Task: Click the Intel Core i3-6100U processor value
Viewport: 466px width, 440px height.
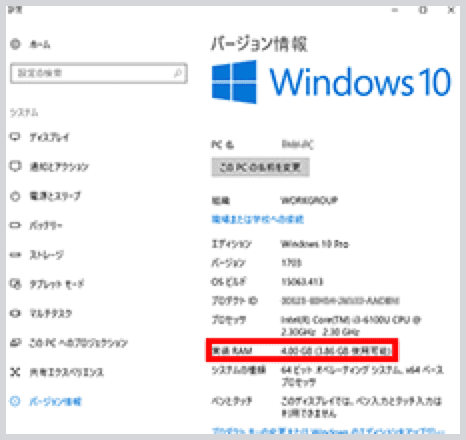Action: click(x=351, y=326)
